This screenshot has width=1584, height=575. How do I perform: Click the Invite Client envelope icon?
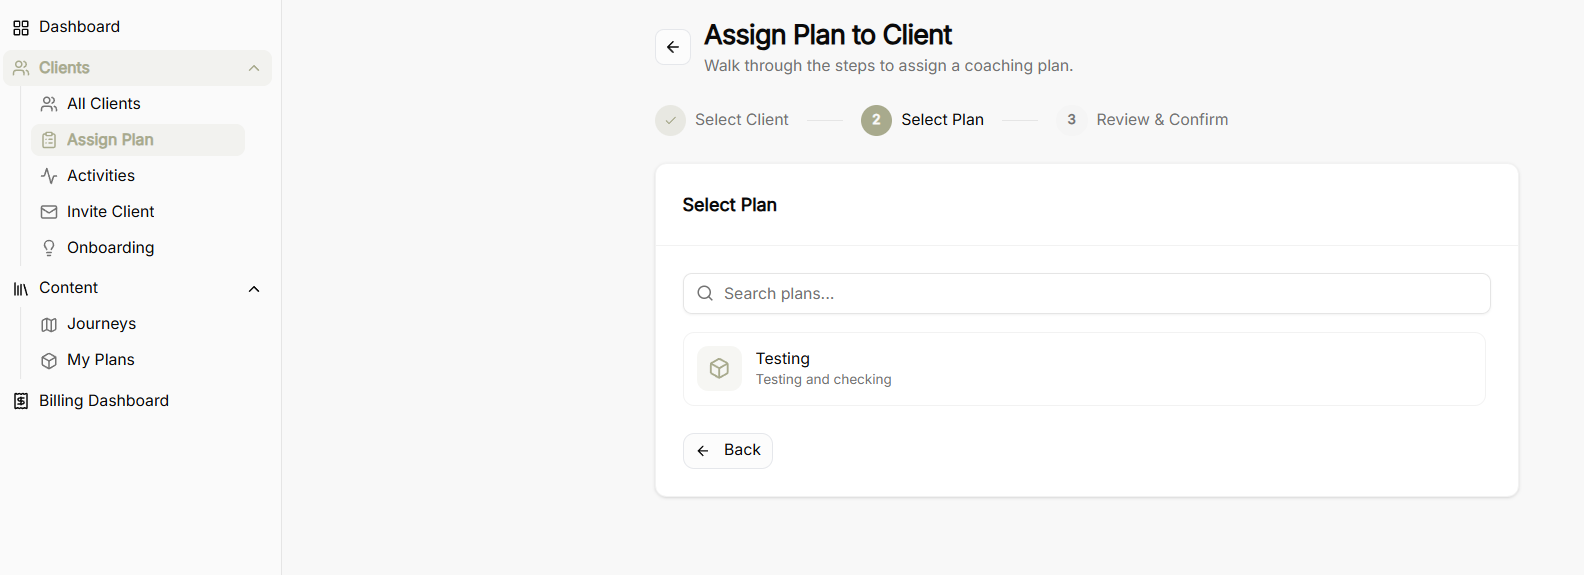coord(49,212)
